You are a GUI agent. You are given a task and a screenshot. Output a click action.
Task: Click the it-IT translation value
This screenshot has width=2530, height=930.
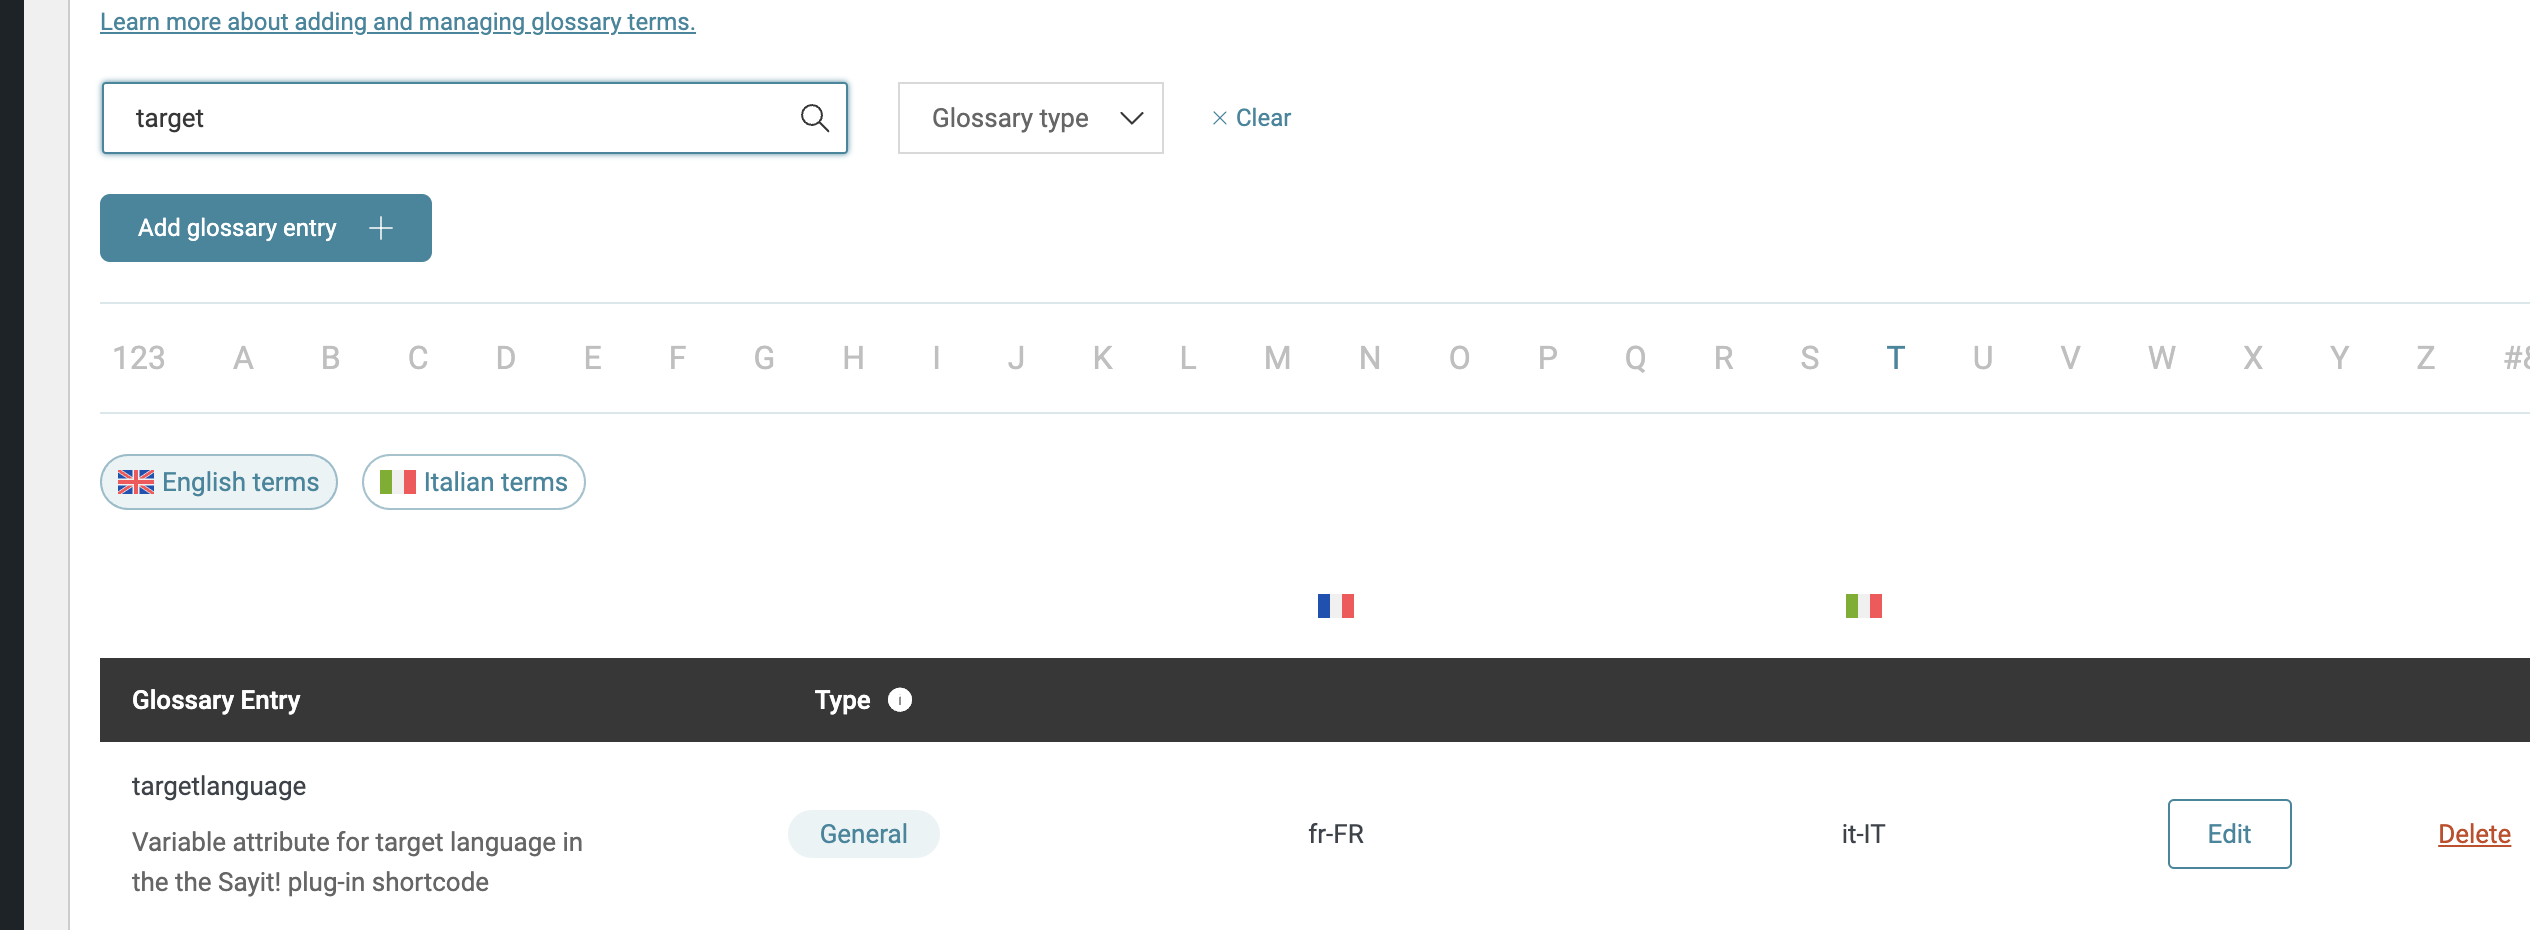click(x=1864, y=834)
